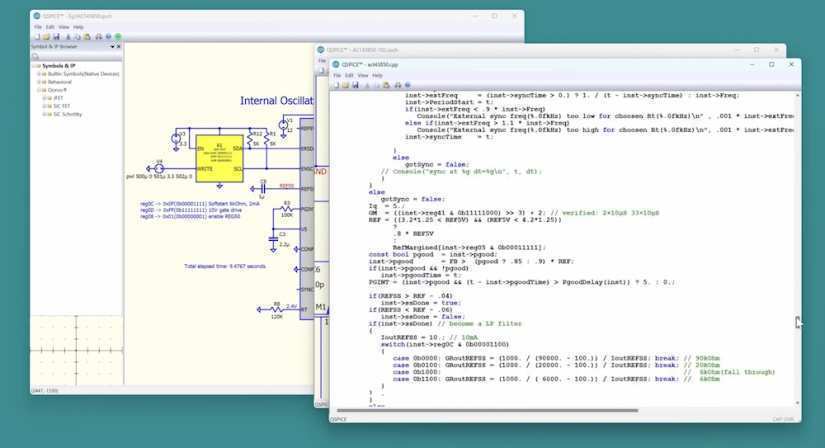Select the SiC FET folder in tree
Viewport: 825px width, 448px height.
[60, 106]
